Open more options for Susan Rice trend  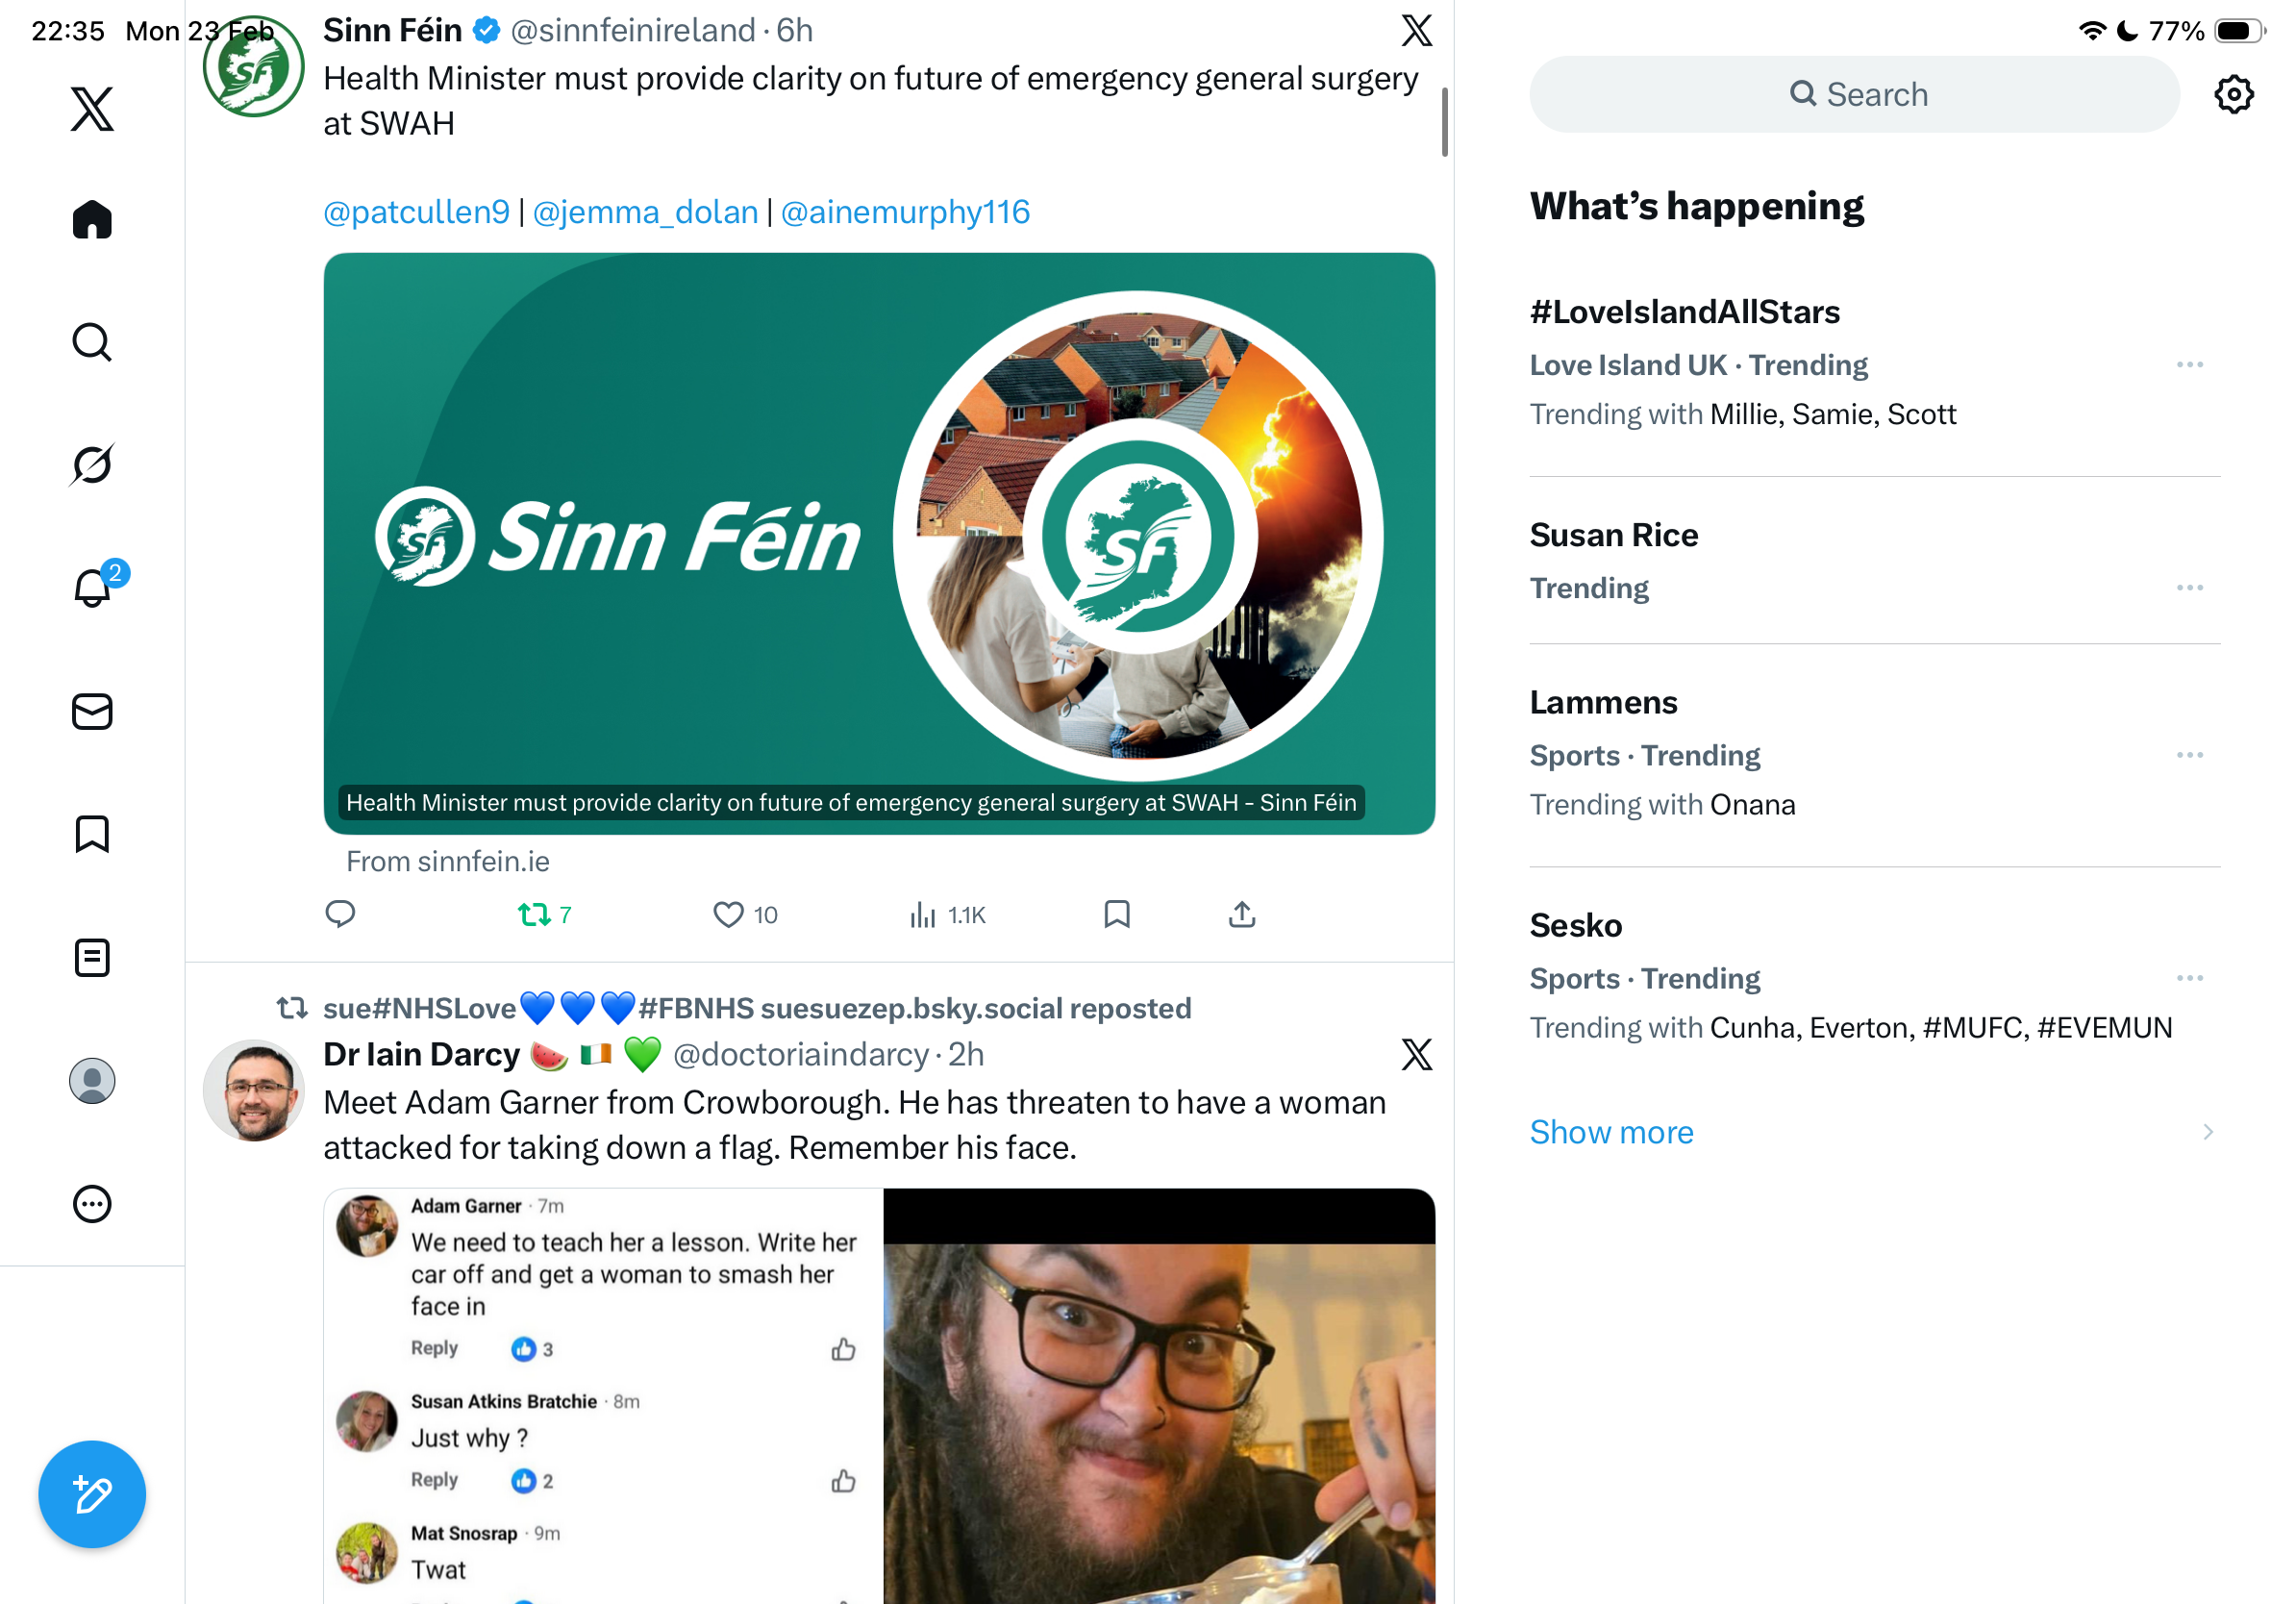click(x=2189, y=588)
